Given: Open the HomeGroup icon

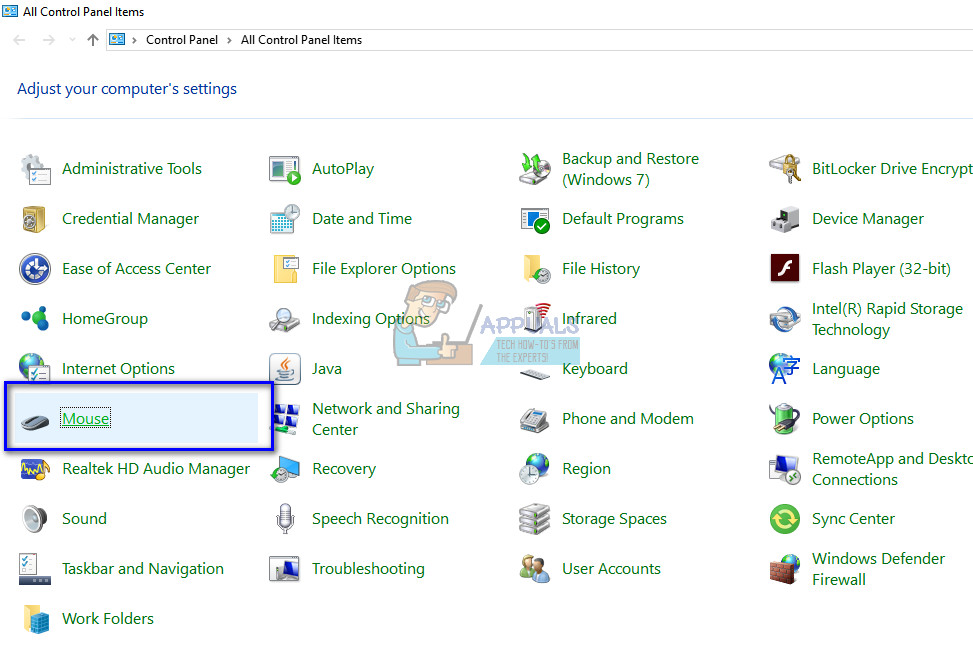Looking at the screenshot, I should point(35,318).
